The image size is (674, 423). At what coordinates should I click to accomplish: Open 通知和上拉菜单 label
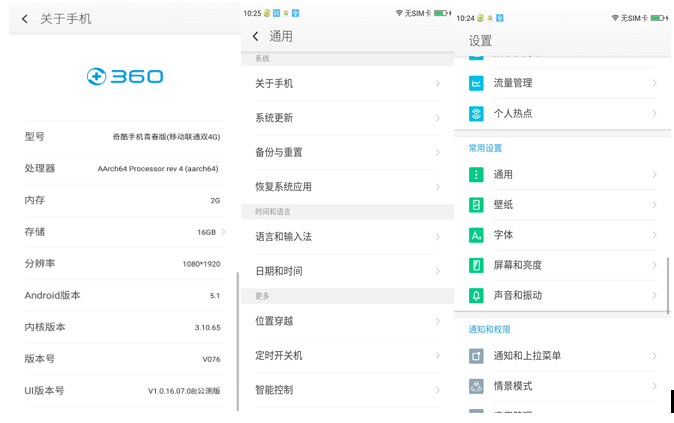[527, 356]
